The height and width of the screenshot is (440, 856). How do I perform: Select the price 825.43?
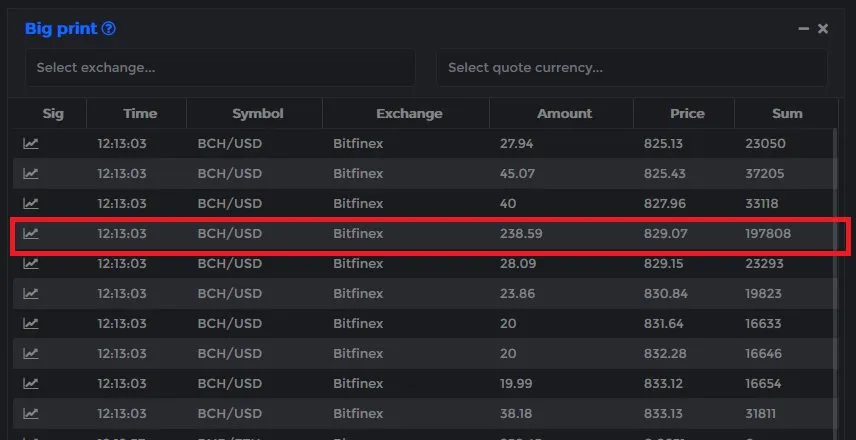(x=664, y=174)
